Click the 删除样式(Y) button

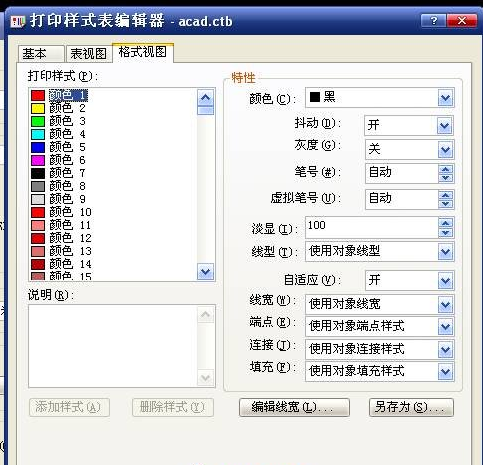[x=173, y=407]
